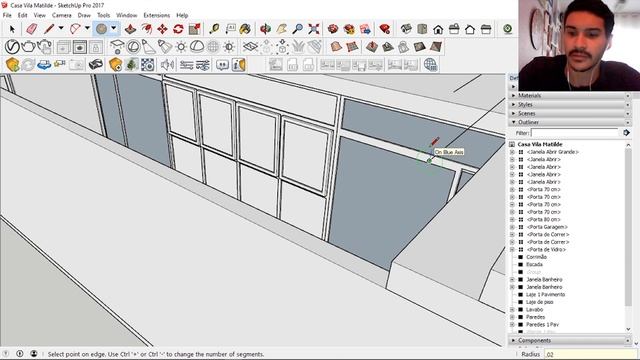Viewport: 640px width, 360px height.
Task: Select Sandbox Smoove tool
Action: tap(371, 47)
